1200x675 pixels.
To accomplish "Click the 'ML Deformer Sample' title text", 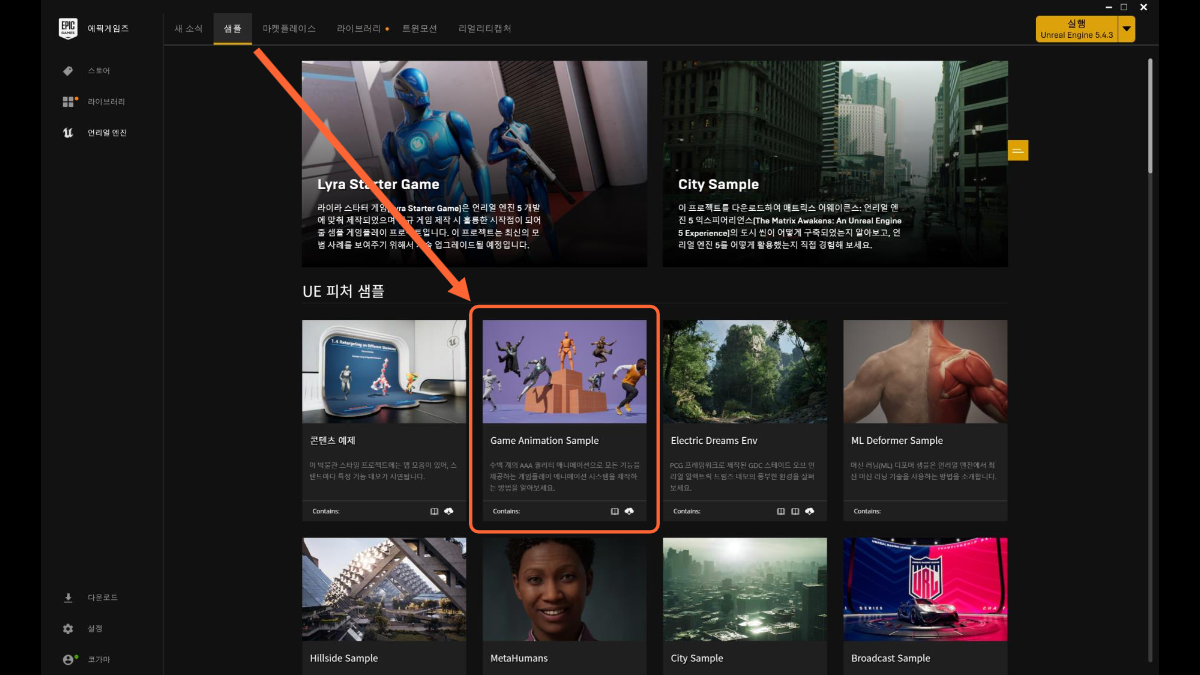I will (897, 440).
